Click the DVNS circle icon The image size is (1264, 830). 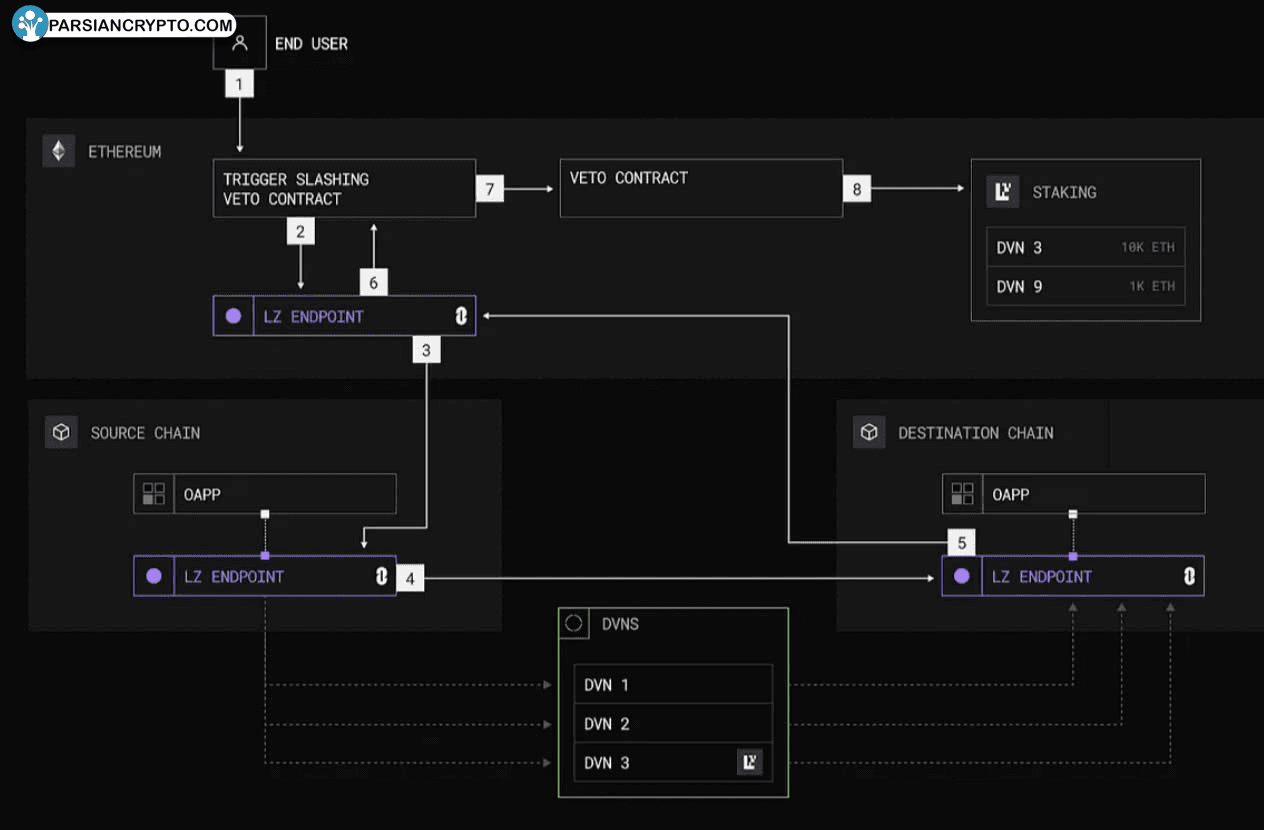[574, 624]
